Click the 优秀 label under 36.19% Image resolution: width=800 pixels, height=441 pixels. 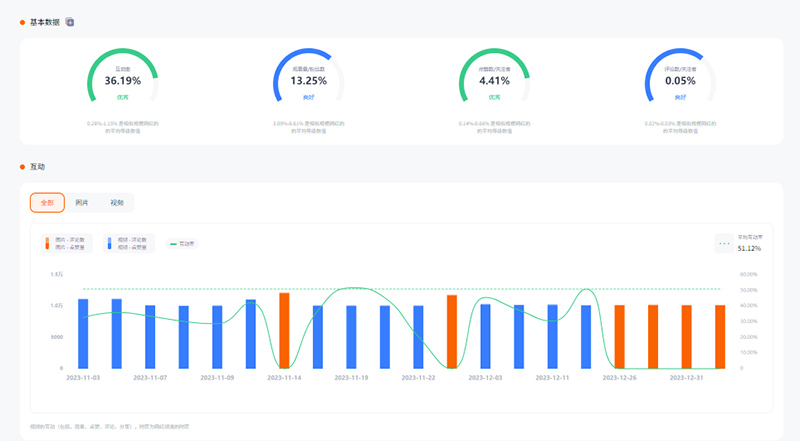(x=122, y=97)
